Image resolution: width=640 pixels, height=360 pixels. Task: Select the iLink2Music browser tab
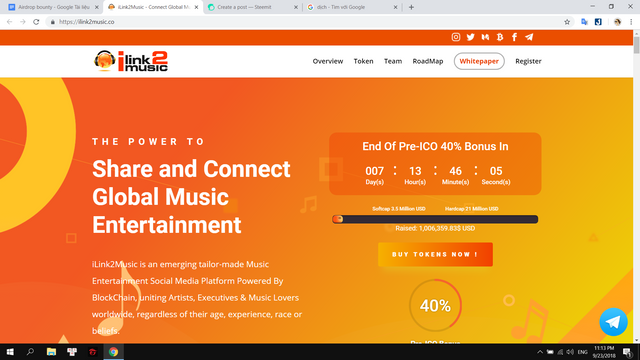pos(153,7)
